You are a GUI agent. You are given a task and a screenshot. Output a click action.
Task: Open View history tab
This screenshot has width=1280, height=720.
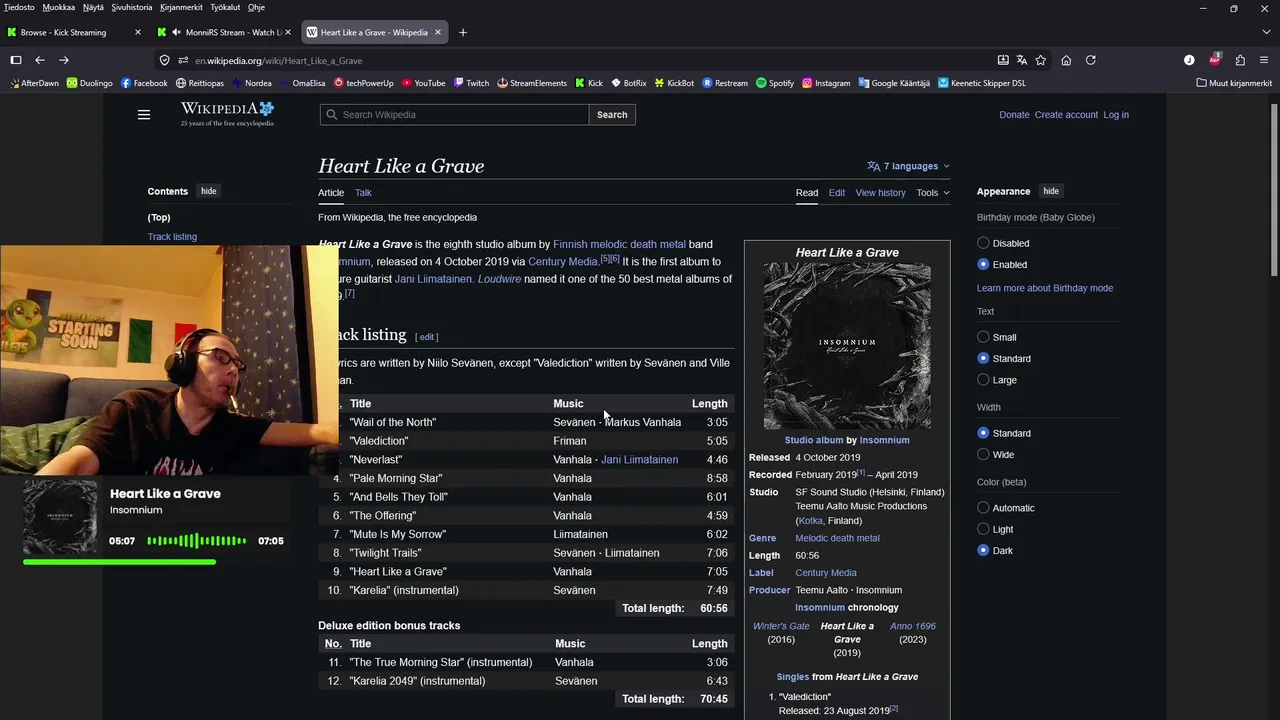(880, 193)
